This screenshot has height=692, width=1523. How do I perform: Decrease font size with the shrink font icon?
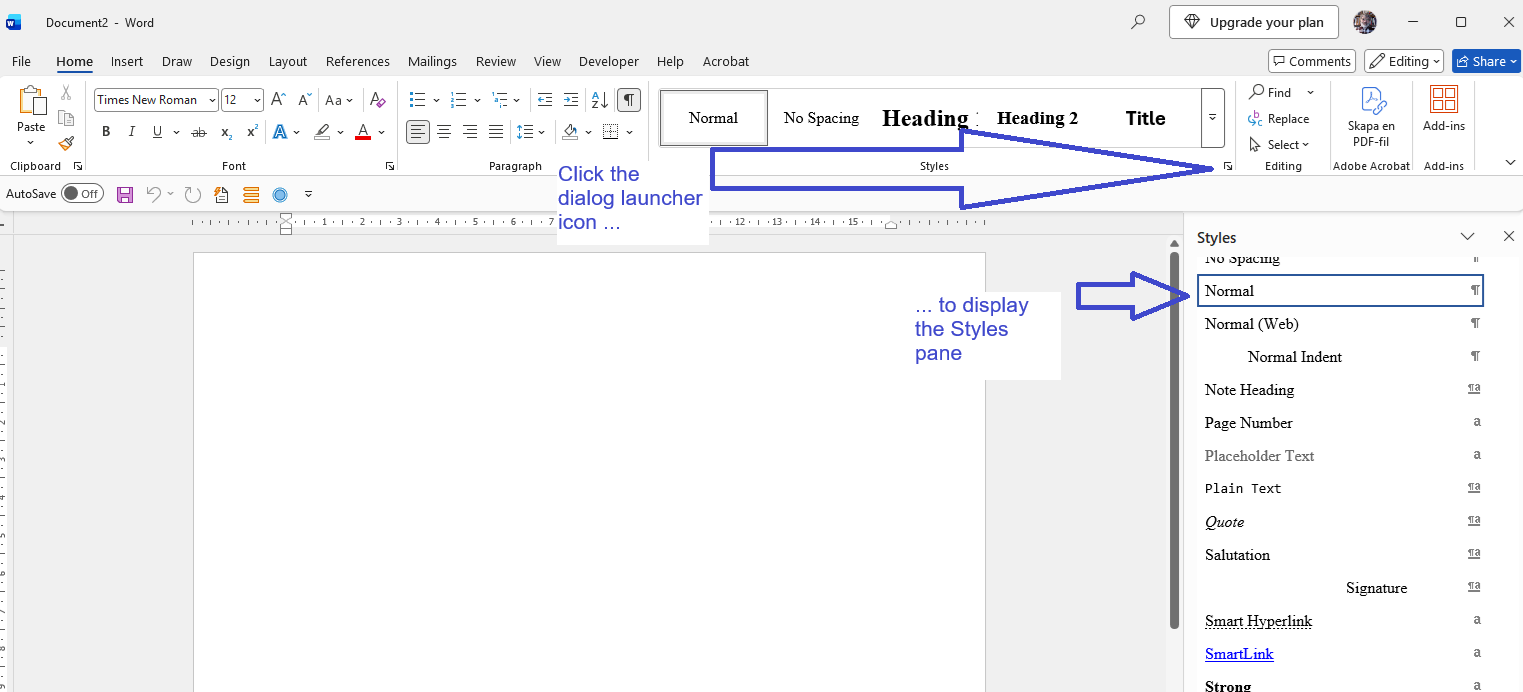tap(304, 100)
